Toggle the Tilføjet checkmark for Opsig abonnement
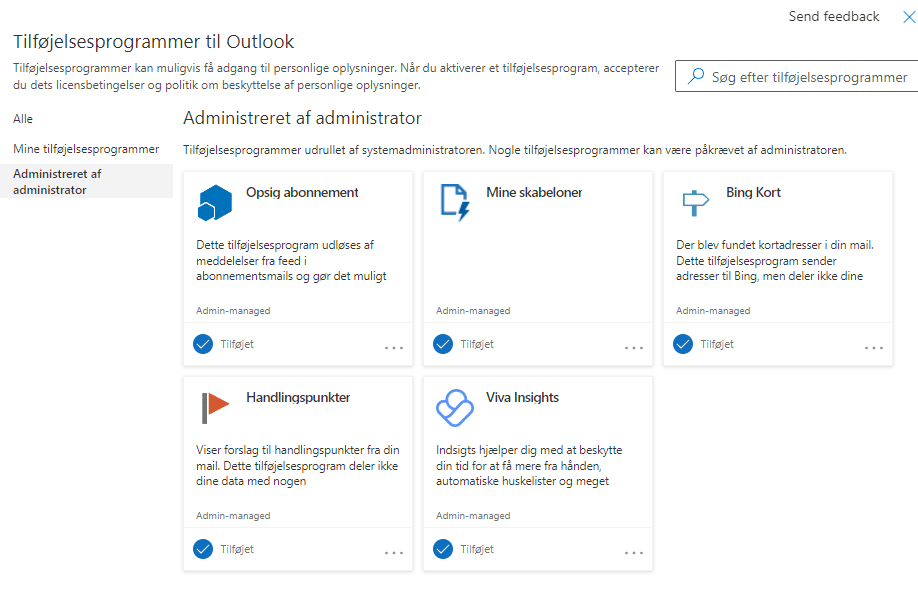 pyautogui.click(x=203, y=344)
